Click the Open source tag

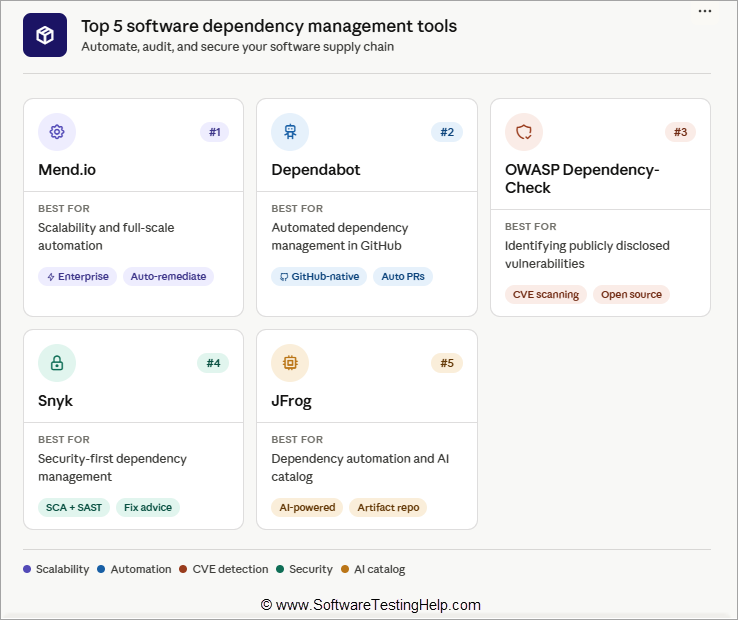tap(631, 295)
